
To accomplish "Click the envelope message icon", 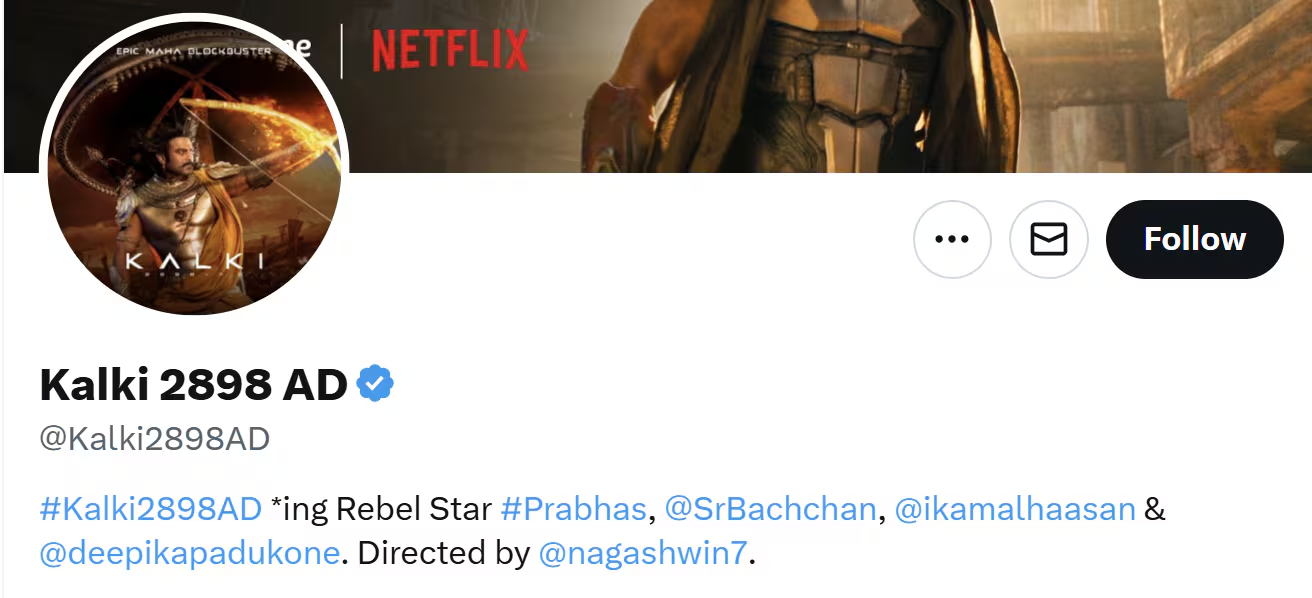I will (1048, 239).
